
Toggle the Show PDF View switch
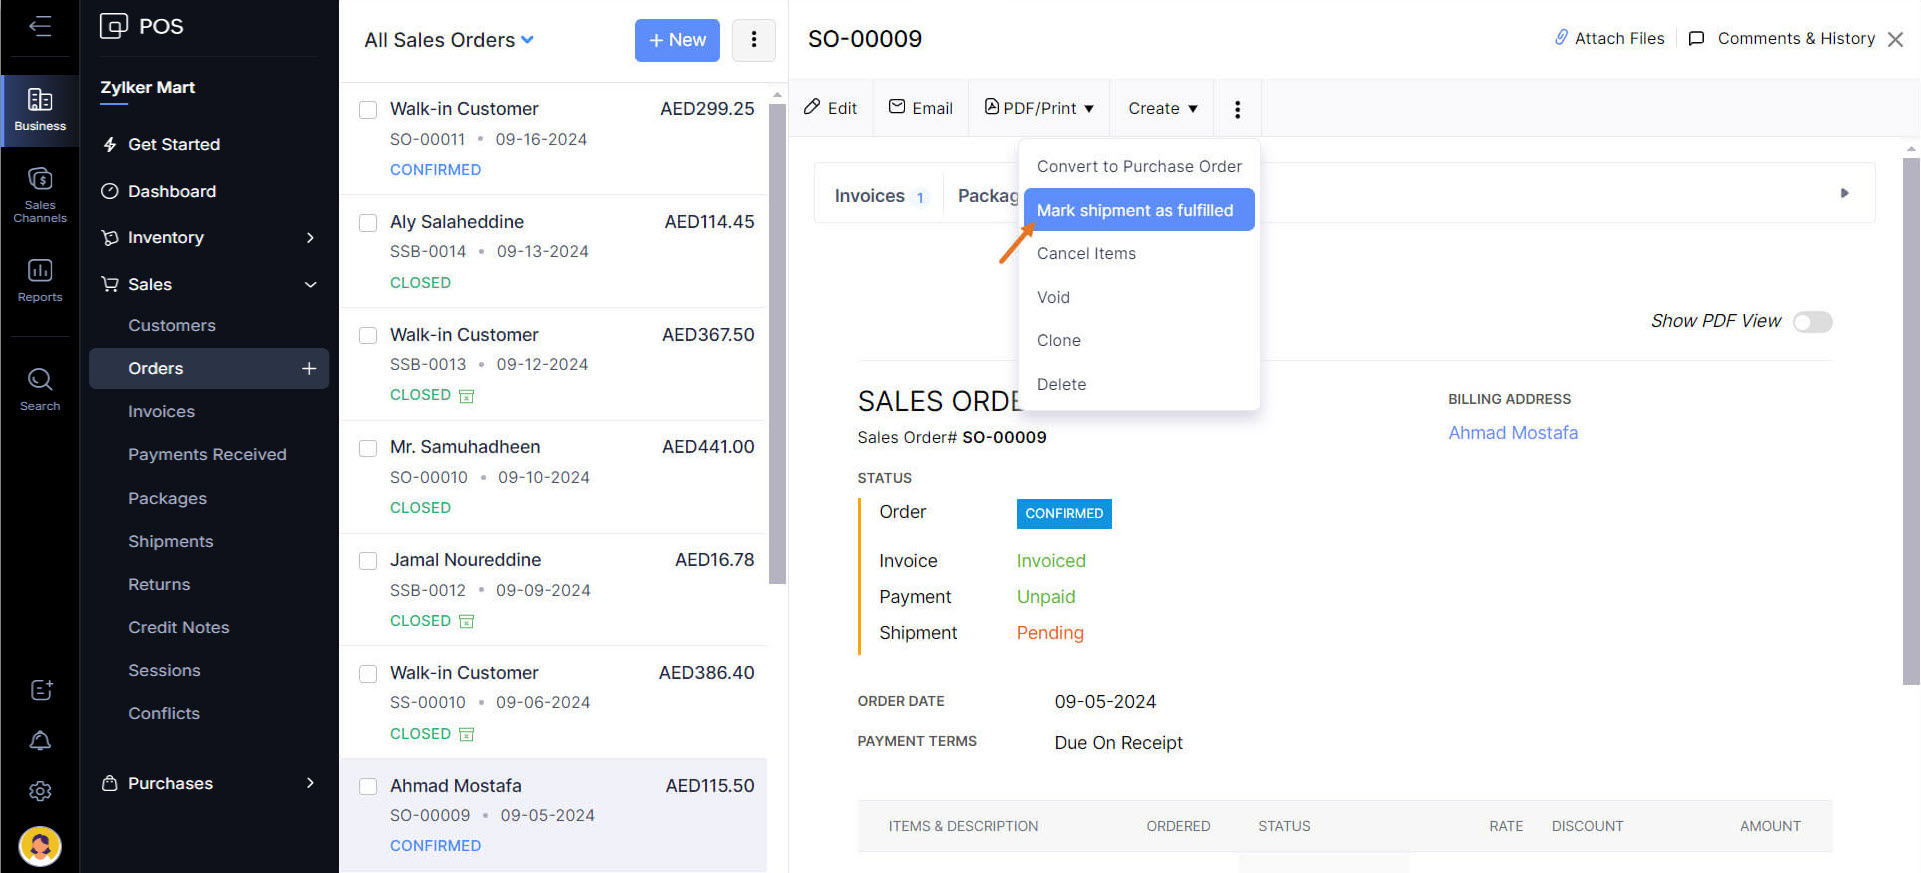pos(1812,321)
